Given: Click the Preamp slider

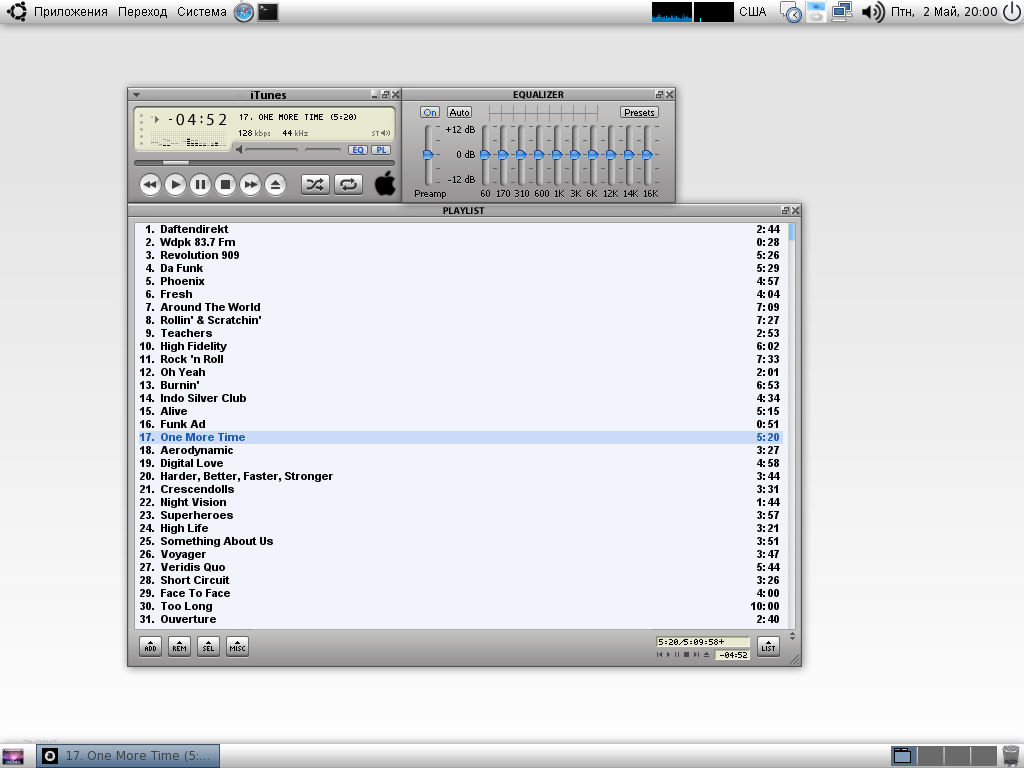Looking at the screenshot, I should 428,155.
